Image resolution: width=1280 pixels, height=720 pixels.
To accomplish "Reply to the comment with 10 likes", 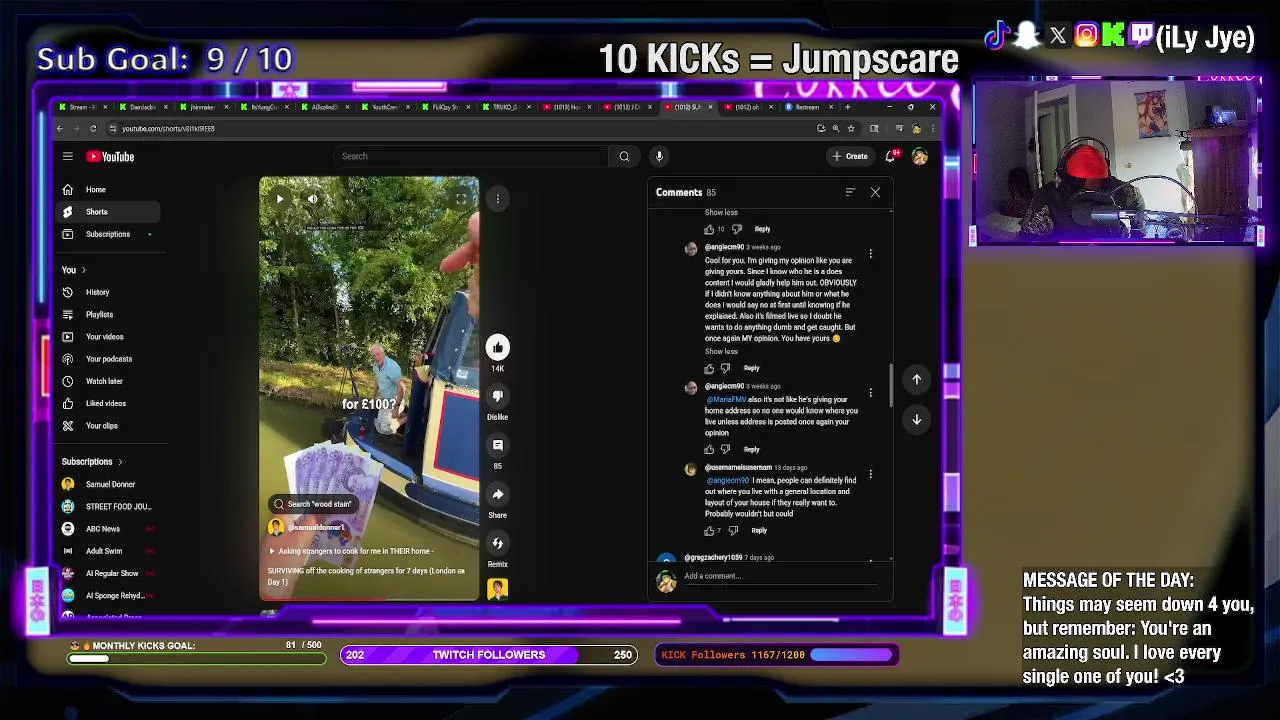I will [762, 229].
